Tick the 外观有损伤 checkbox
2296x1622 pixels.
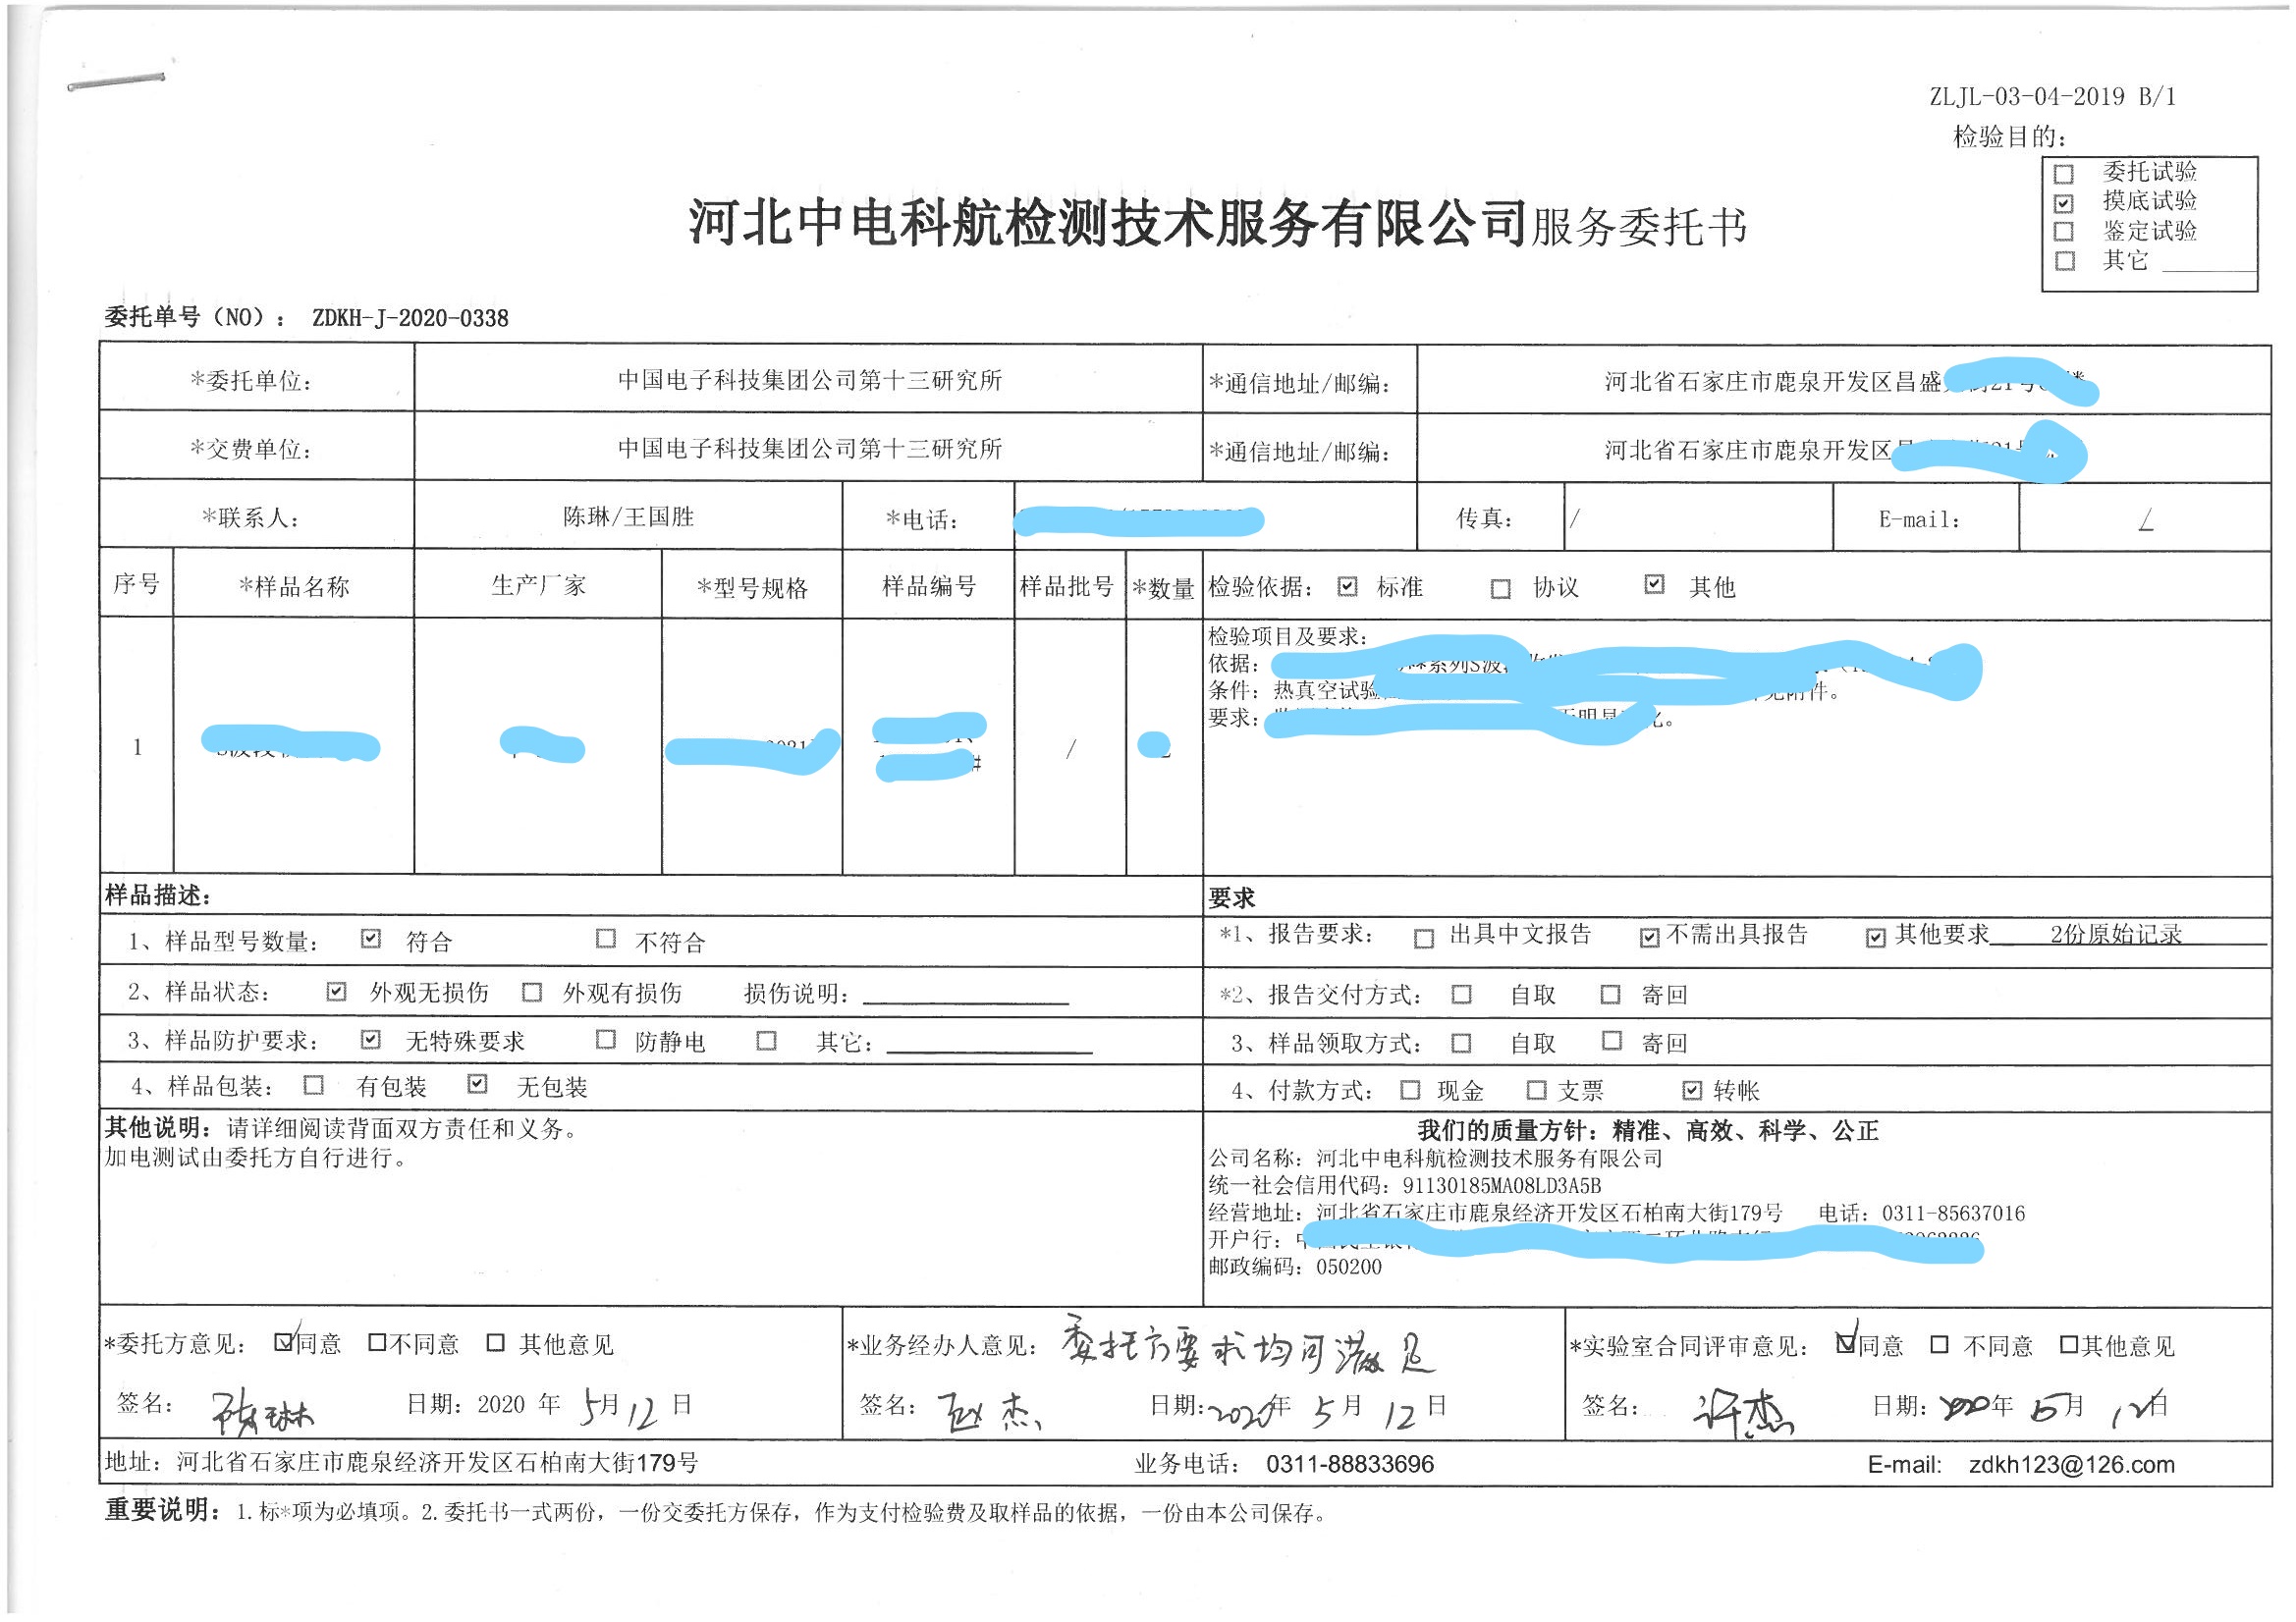532,992
